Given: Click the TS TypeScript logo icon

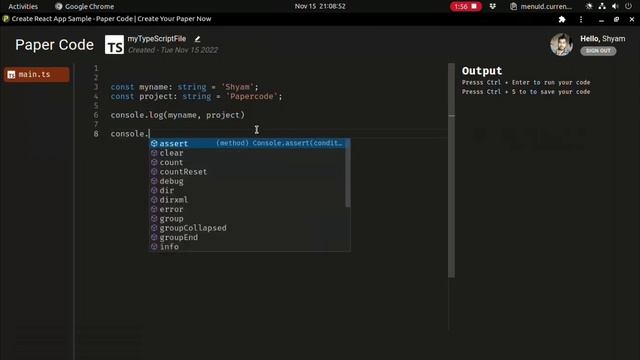Looking at the screenshot, I should pyautogui.click(x=114, y=44).
